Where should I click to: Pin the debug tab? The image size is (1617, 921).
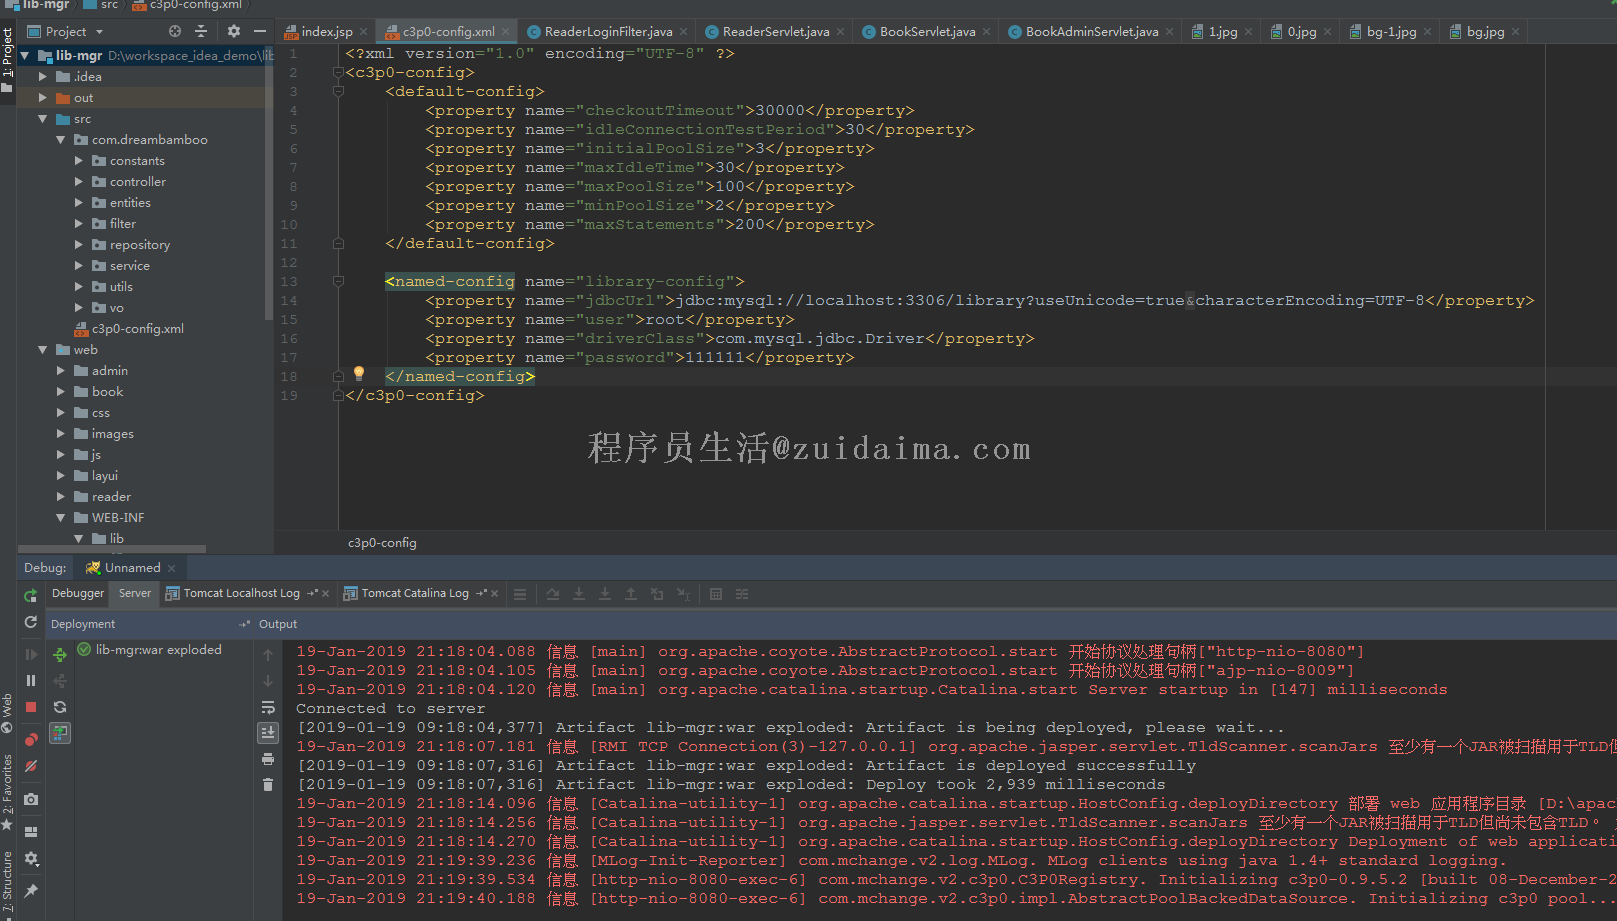[31, 891]
